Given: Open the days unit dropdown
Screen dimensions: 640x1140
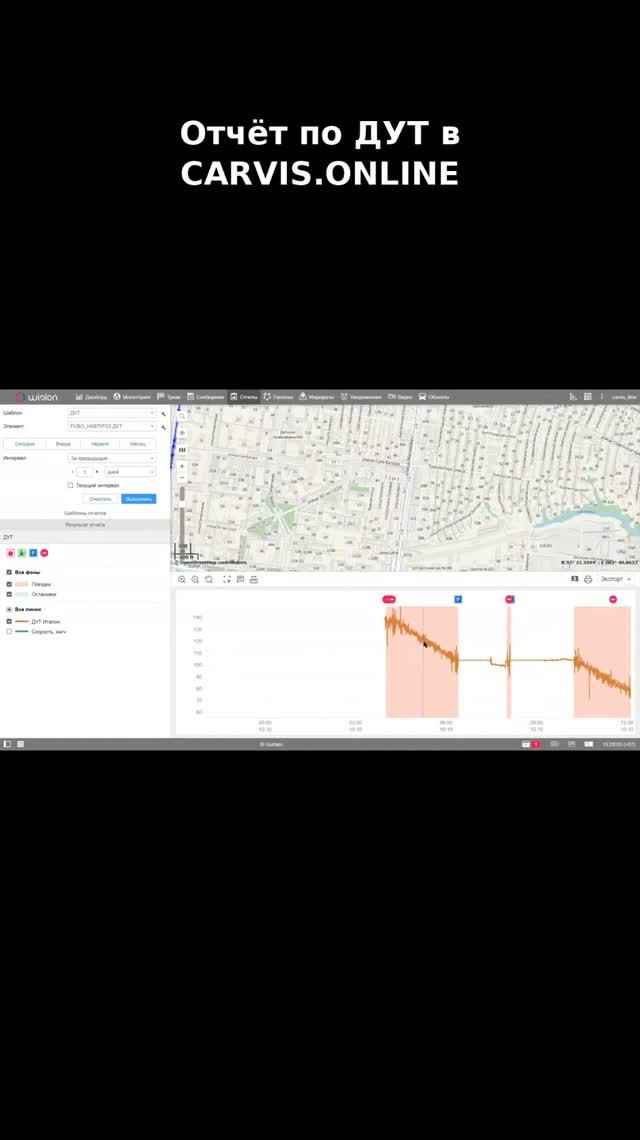Looking at the screenshot, I should coord(130,472).
